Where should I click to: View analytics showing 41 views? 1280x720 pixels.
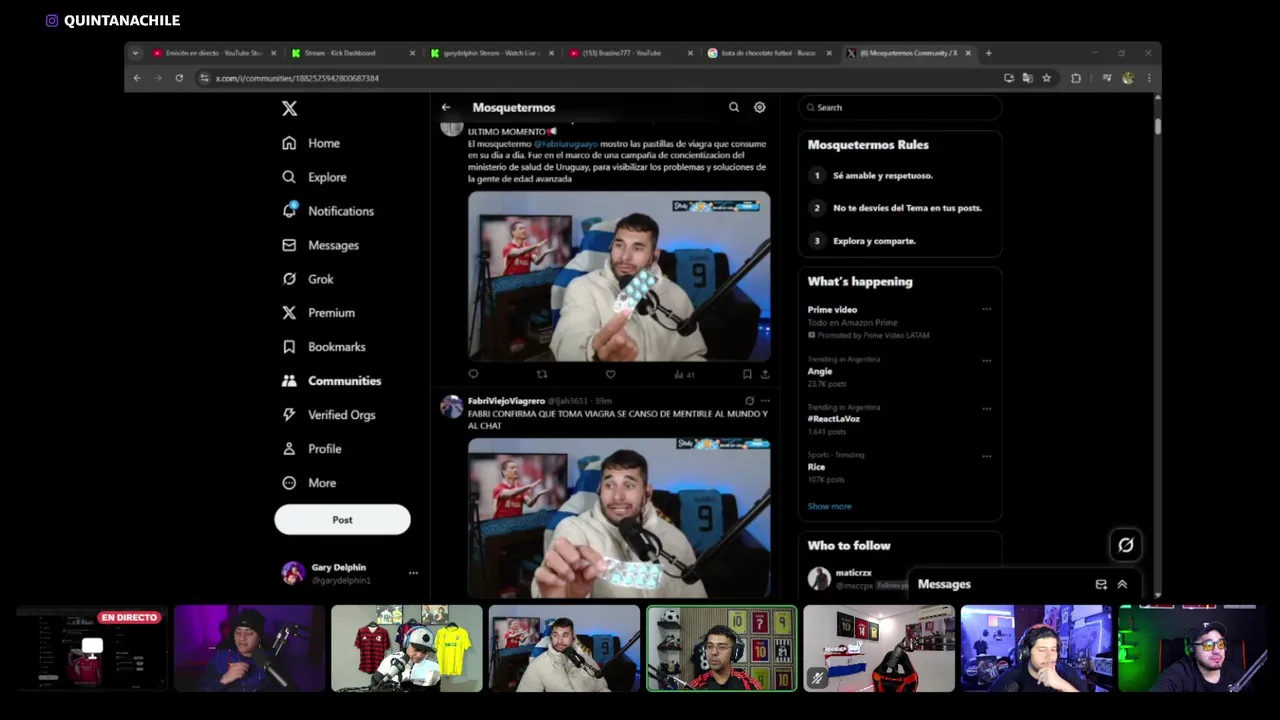pos(684,374)
